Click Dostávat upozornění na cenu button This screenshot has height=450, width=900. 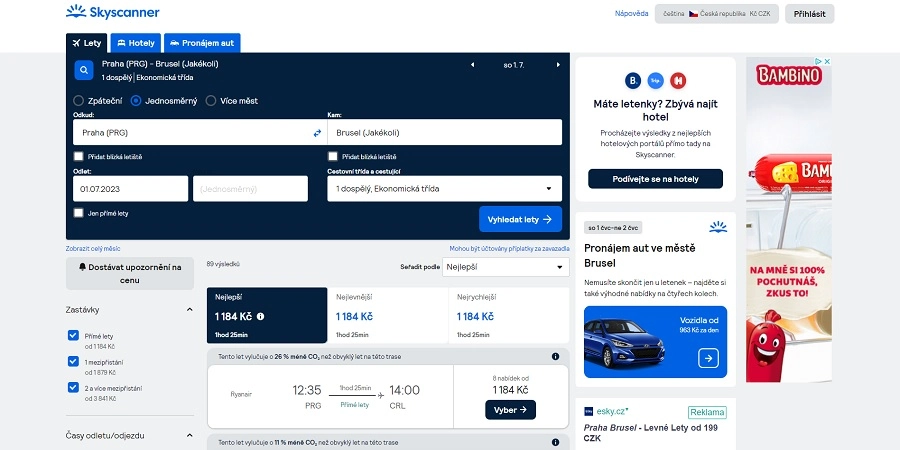point(130,274)
